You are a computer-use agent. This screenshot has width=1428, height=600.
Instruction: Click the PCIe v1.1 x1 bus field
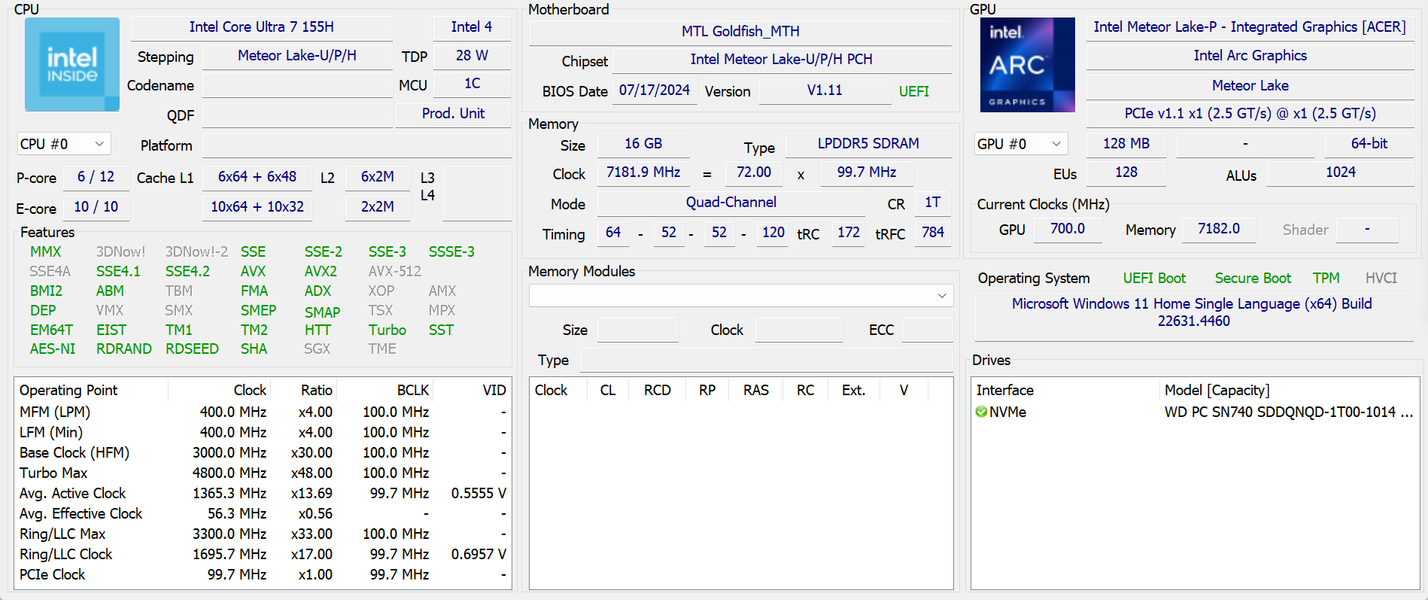(1251, 114)
